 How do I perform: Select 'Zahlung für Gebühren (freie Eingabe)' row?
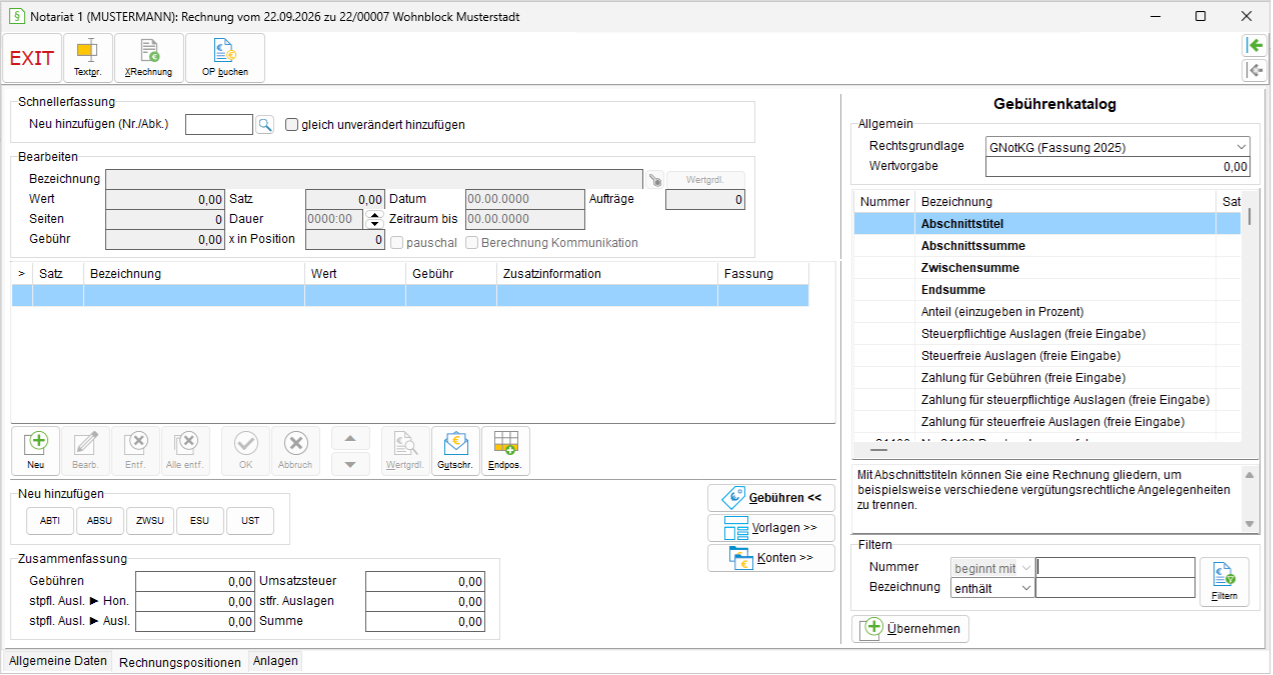(x=1047, y=378)
